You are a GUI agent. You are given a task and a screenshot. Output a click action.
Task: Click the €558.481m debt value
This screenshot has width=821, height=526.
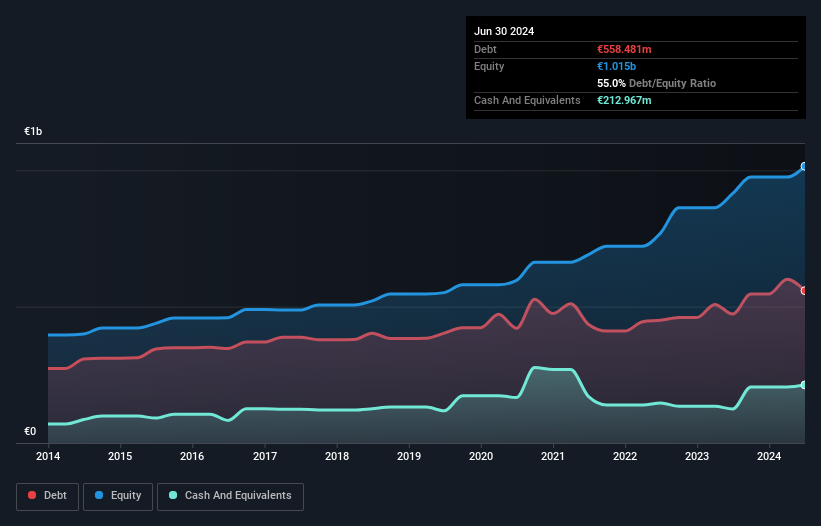(x=624, y=49)
